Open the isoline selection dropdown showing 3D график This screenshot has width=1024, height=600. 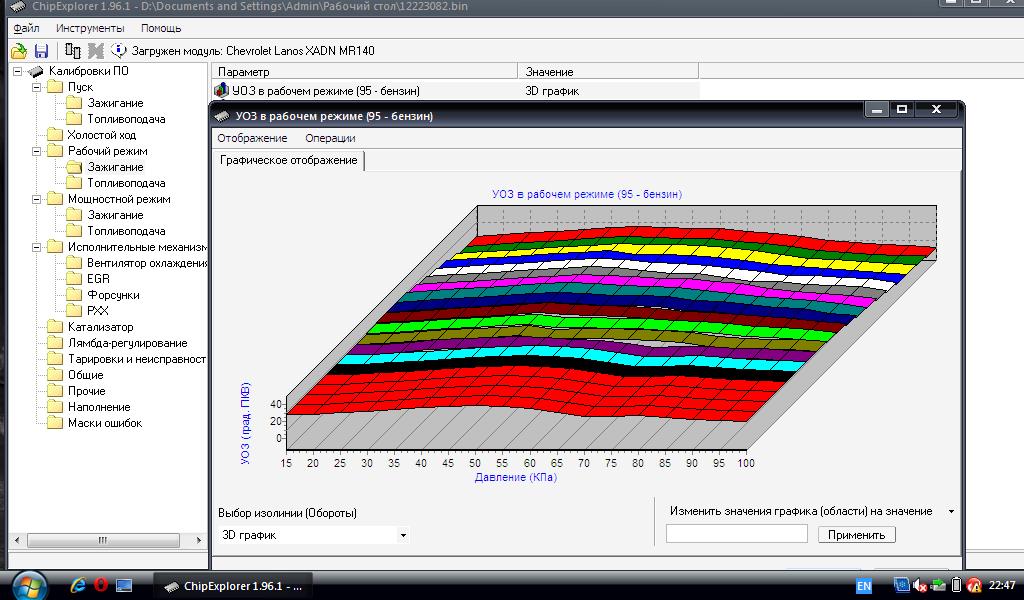tap(403, 536)
